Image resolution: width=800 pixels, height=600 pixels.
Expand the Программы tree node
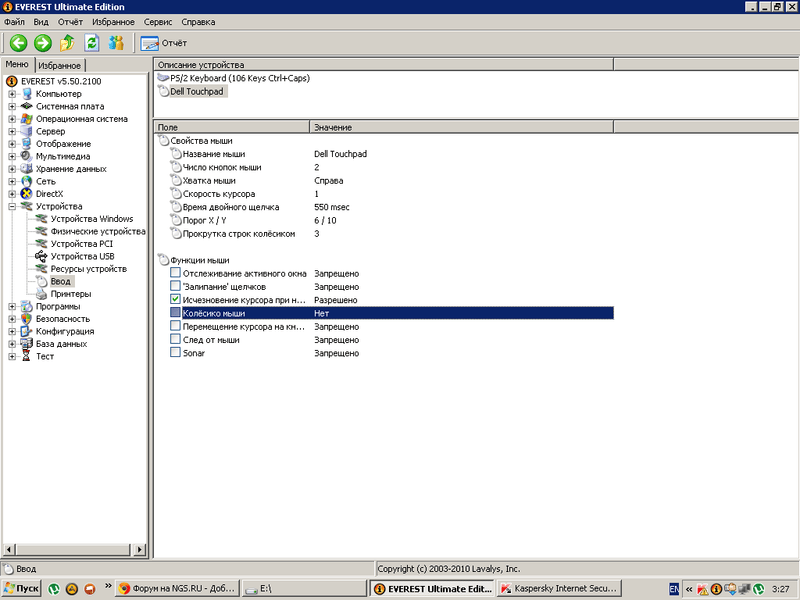[12, 306]
